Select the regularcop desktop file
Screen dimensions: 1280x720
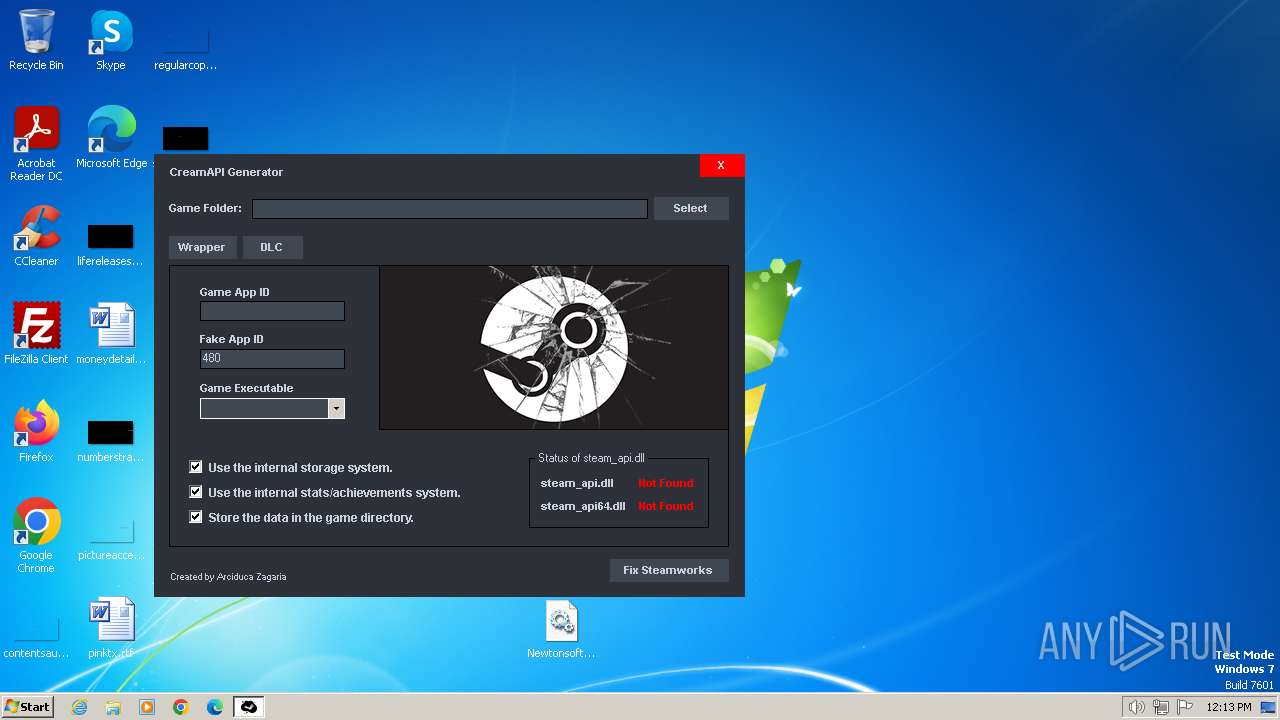click(185, 47)
